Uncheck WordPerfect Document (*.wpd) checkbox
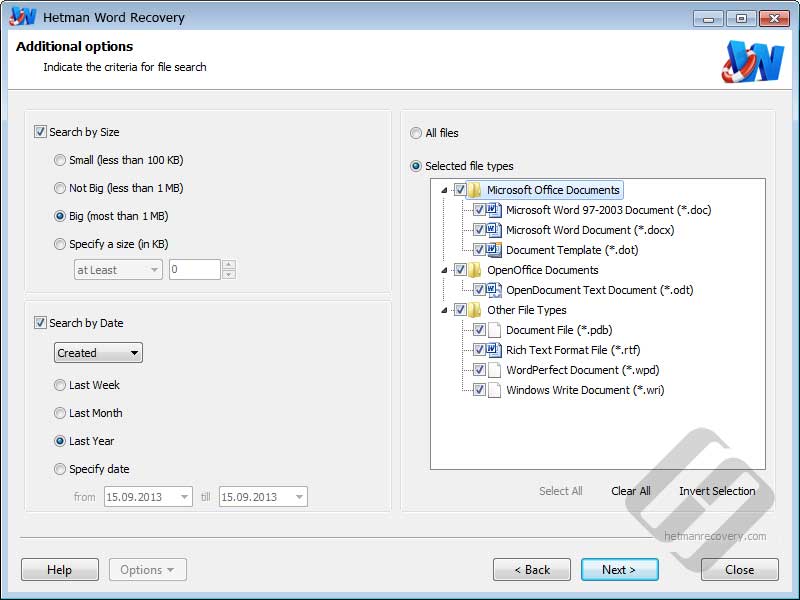800x600 pixels. pyautogui.click(x=479, y=369)
